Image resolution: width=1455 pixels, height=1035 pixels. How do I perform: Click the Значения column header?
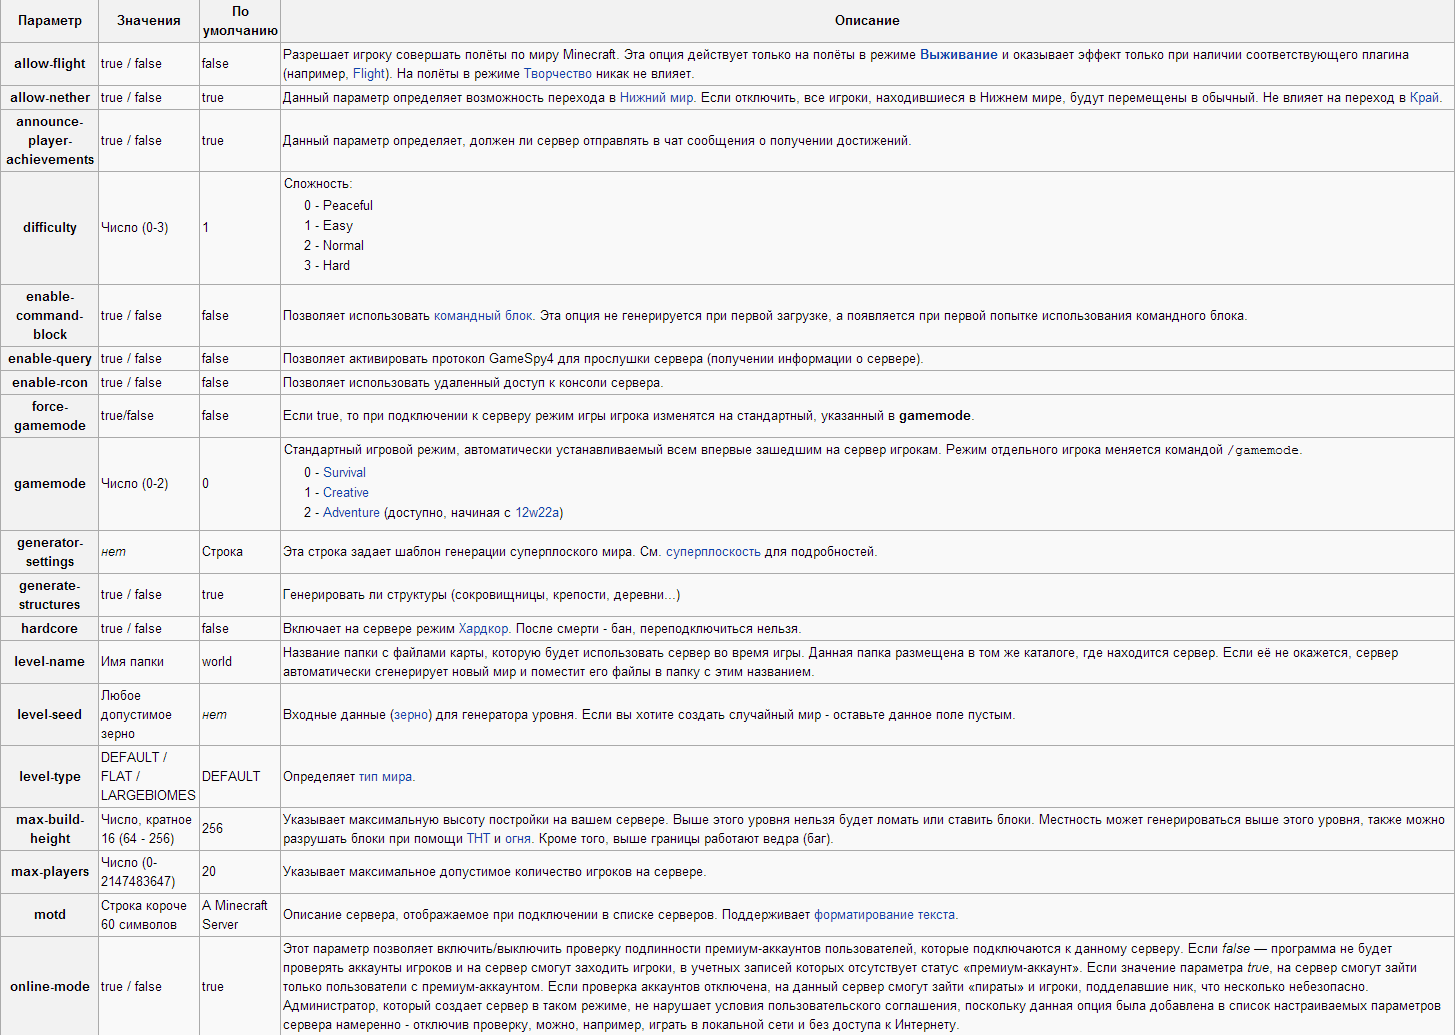pos(149,21)
